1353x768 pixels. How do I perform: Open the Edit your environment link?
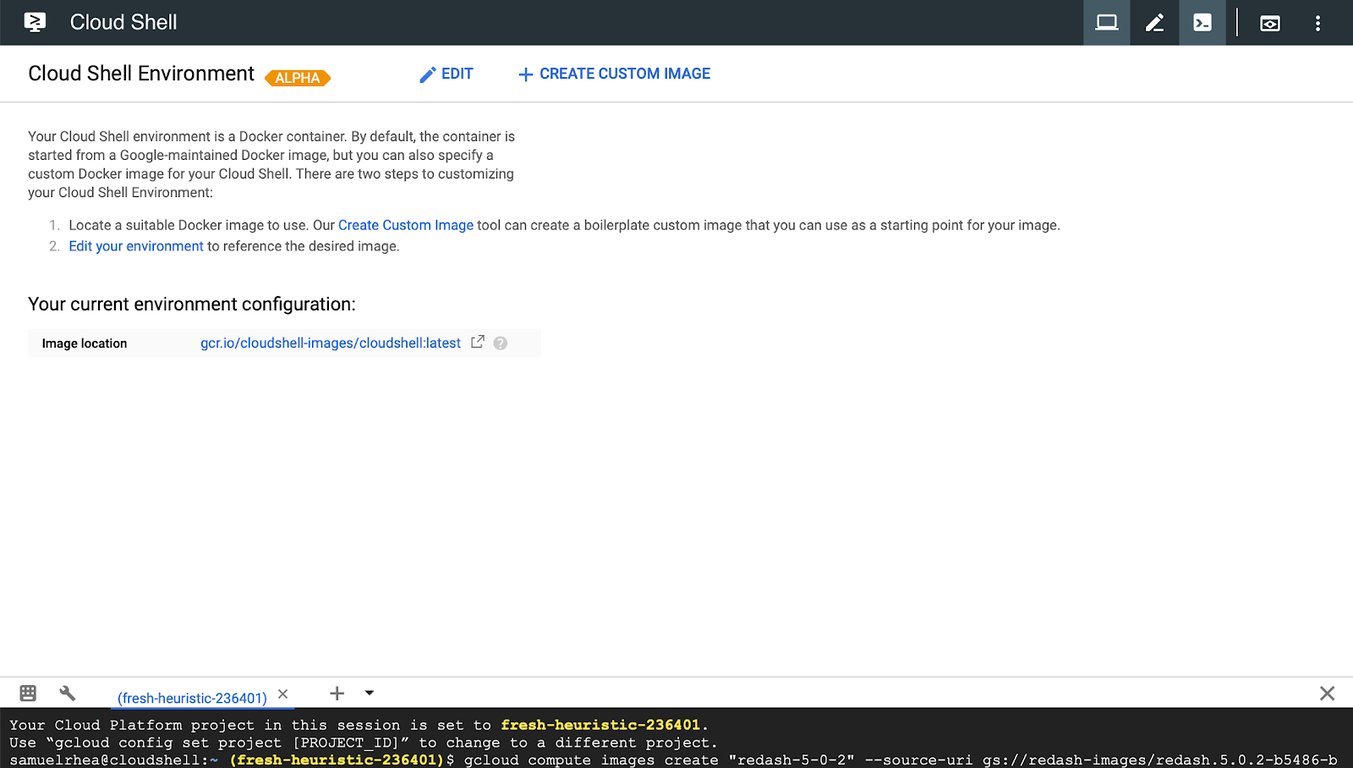[136, 246]
